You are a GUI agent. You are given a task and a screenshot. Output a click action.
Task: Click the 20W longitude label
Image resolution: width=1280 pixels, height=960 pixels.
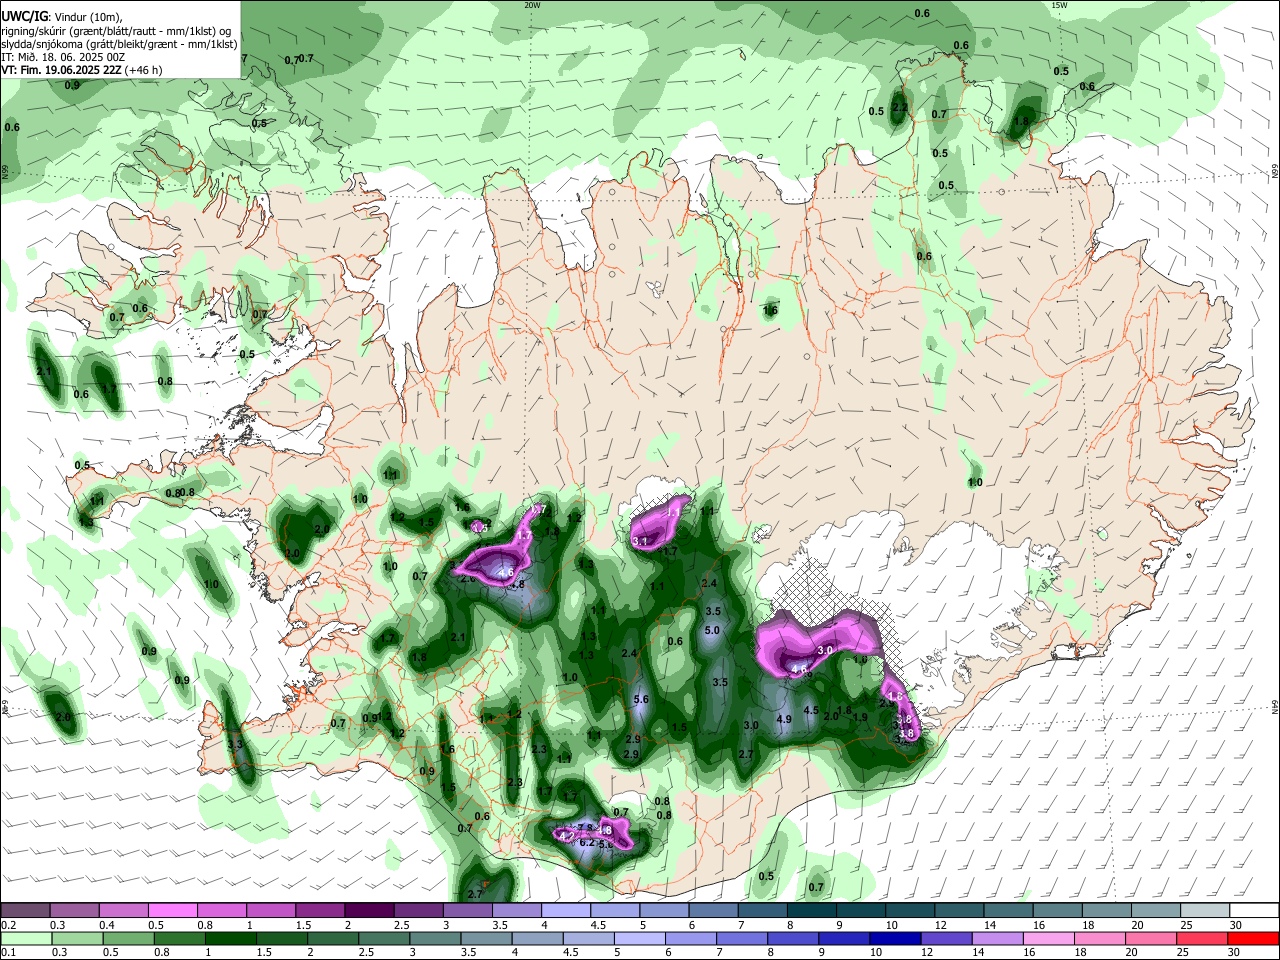tap(532, 5)
